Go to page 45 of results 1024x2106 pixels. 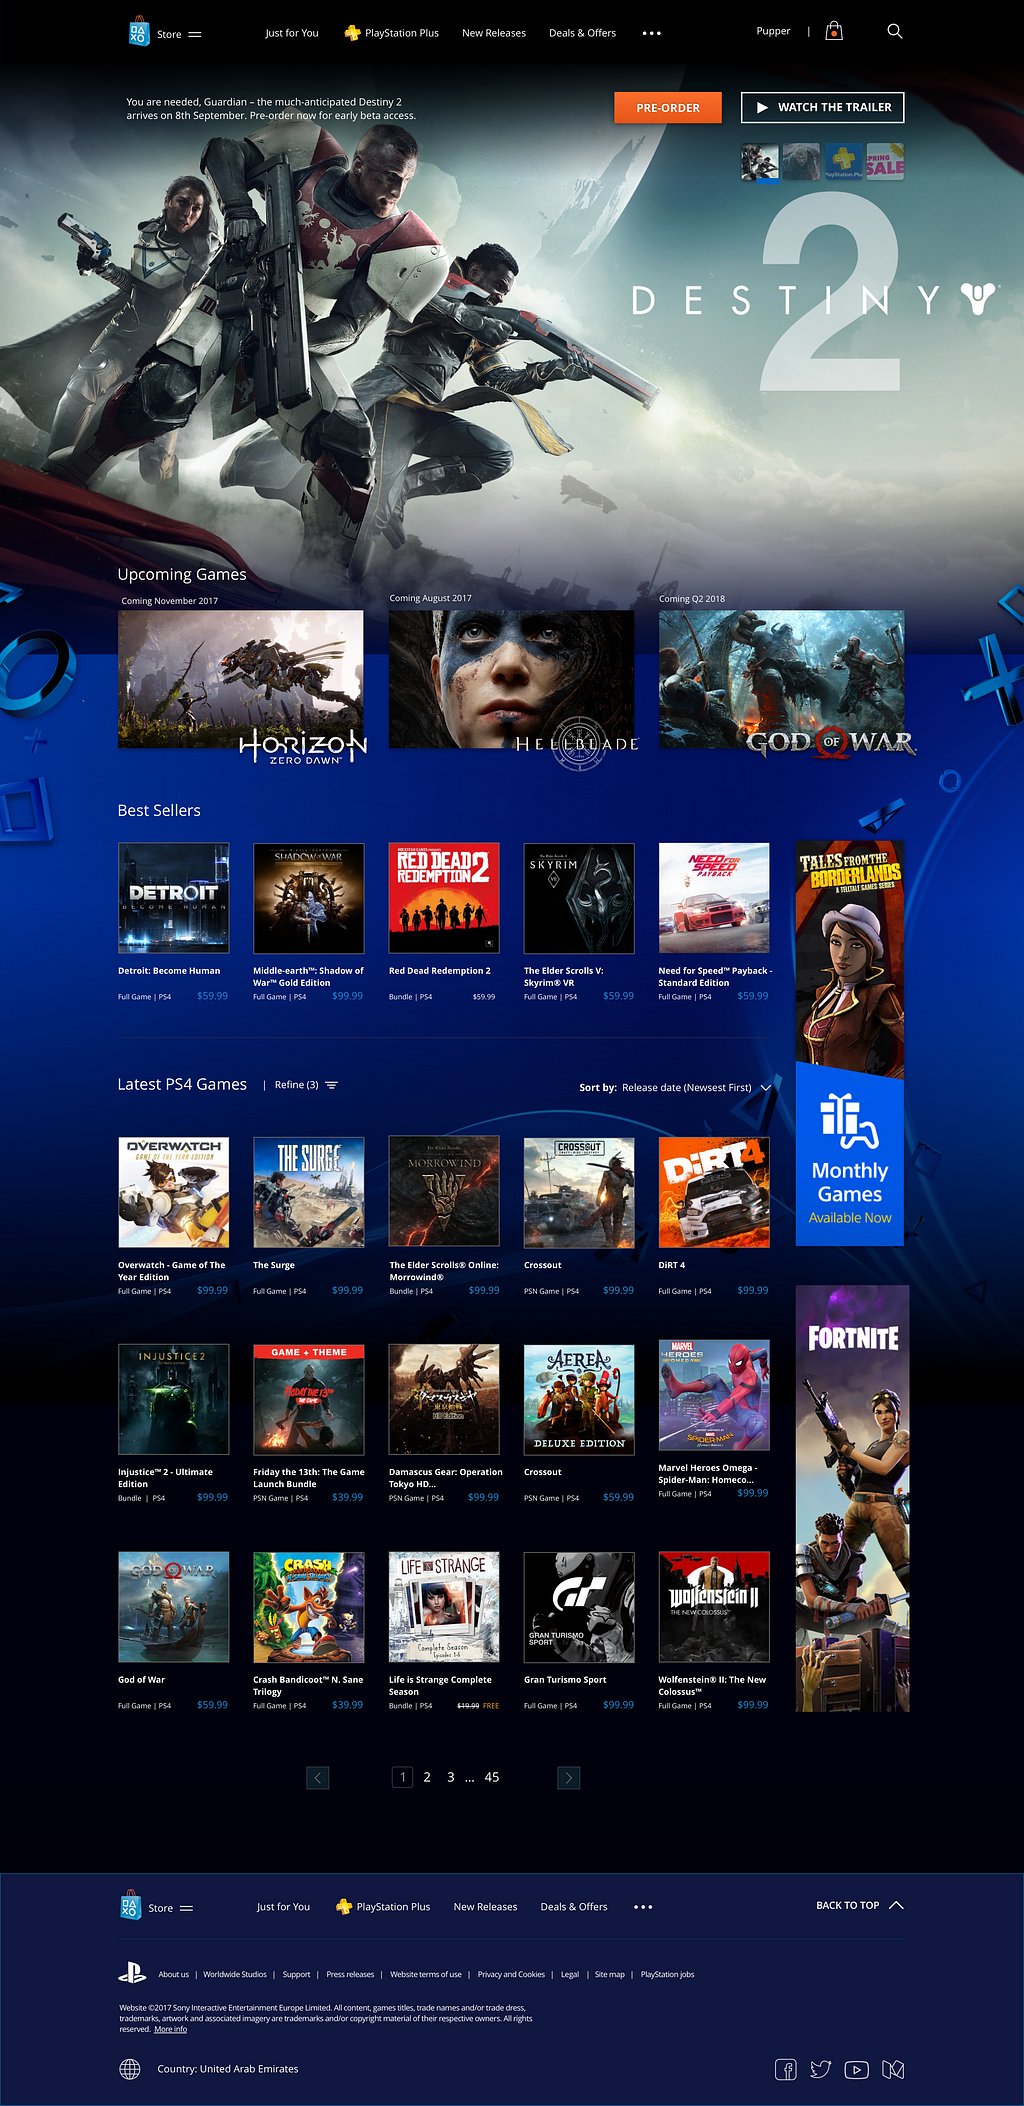tap(492, 1777)
